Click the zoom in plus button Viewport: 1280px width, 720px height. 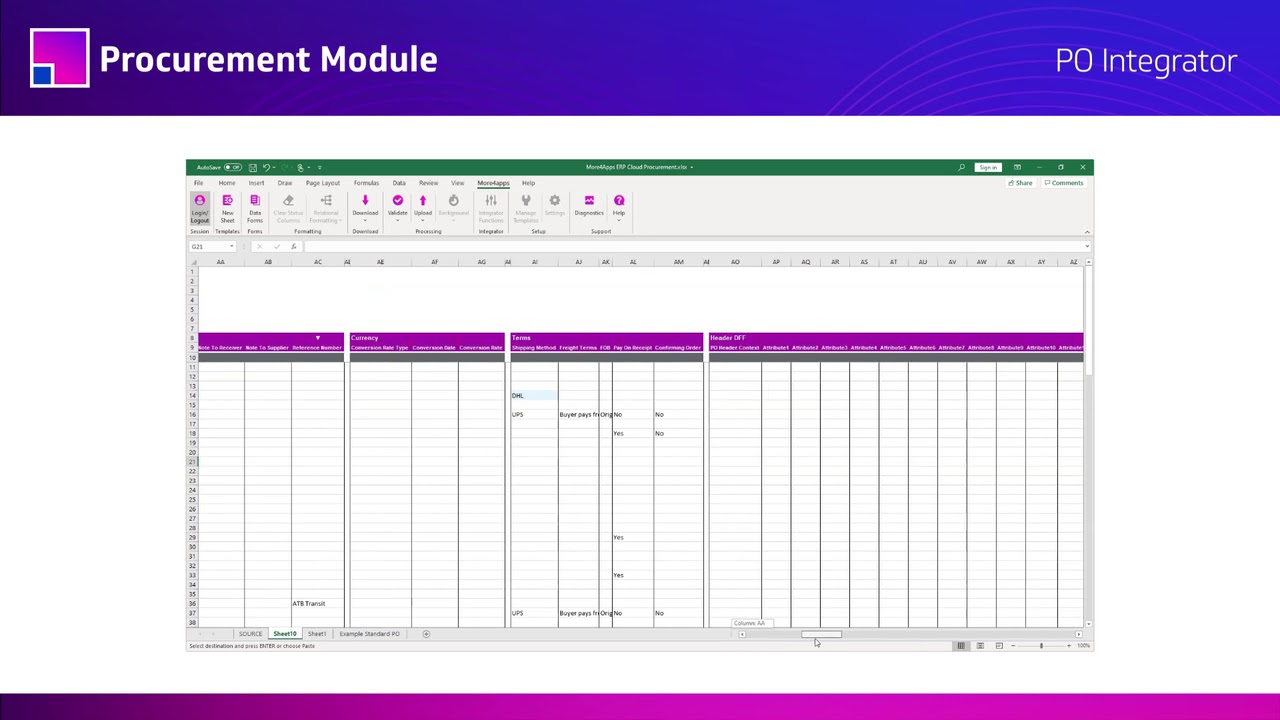pyautogui.click(x=1068, y=646)
